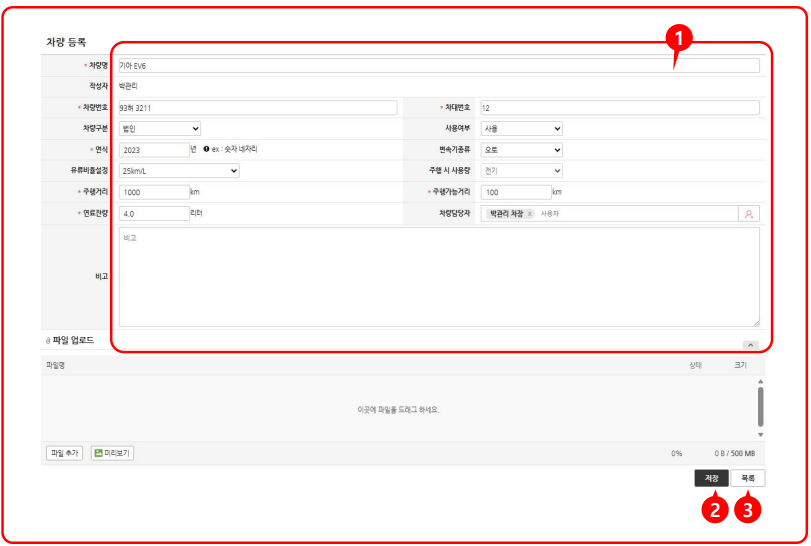This screenshot has height=546, width=811.
Task: Click inside the 비고 notes textarea
Action: (438, 277)
